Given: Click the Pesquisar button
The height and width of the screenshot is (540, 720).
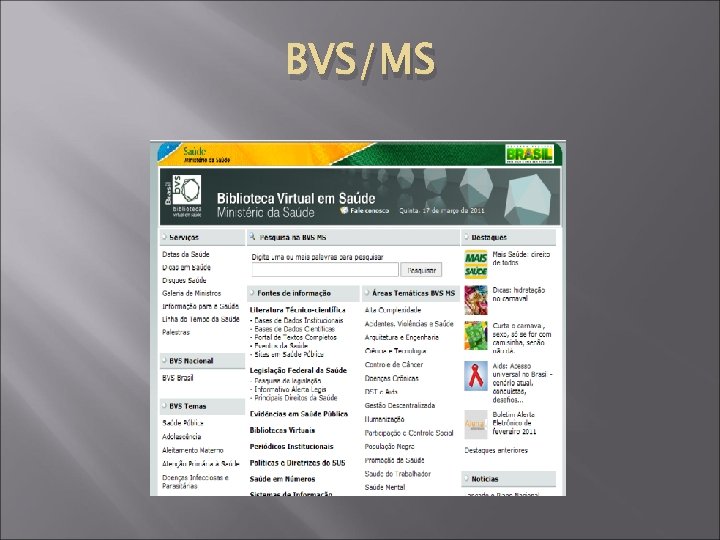Looking at the screenshot, I should point(421,270).
